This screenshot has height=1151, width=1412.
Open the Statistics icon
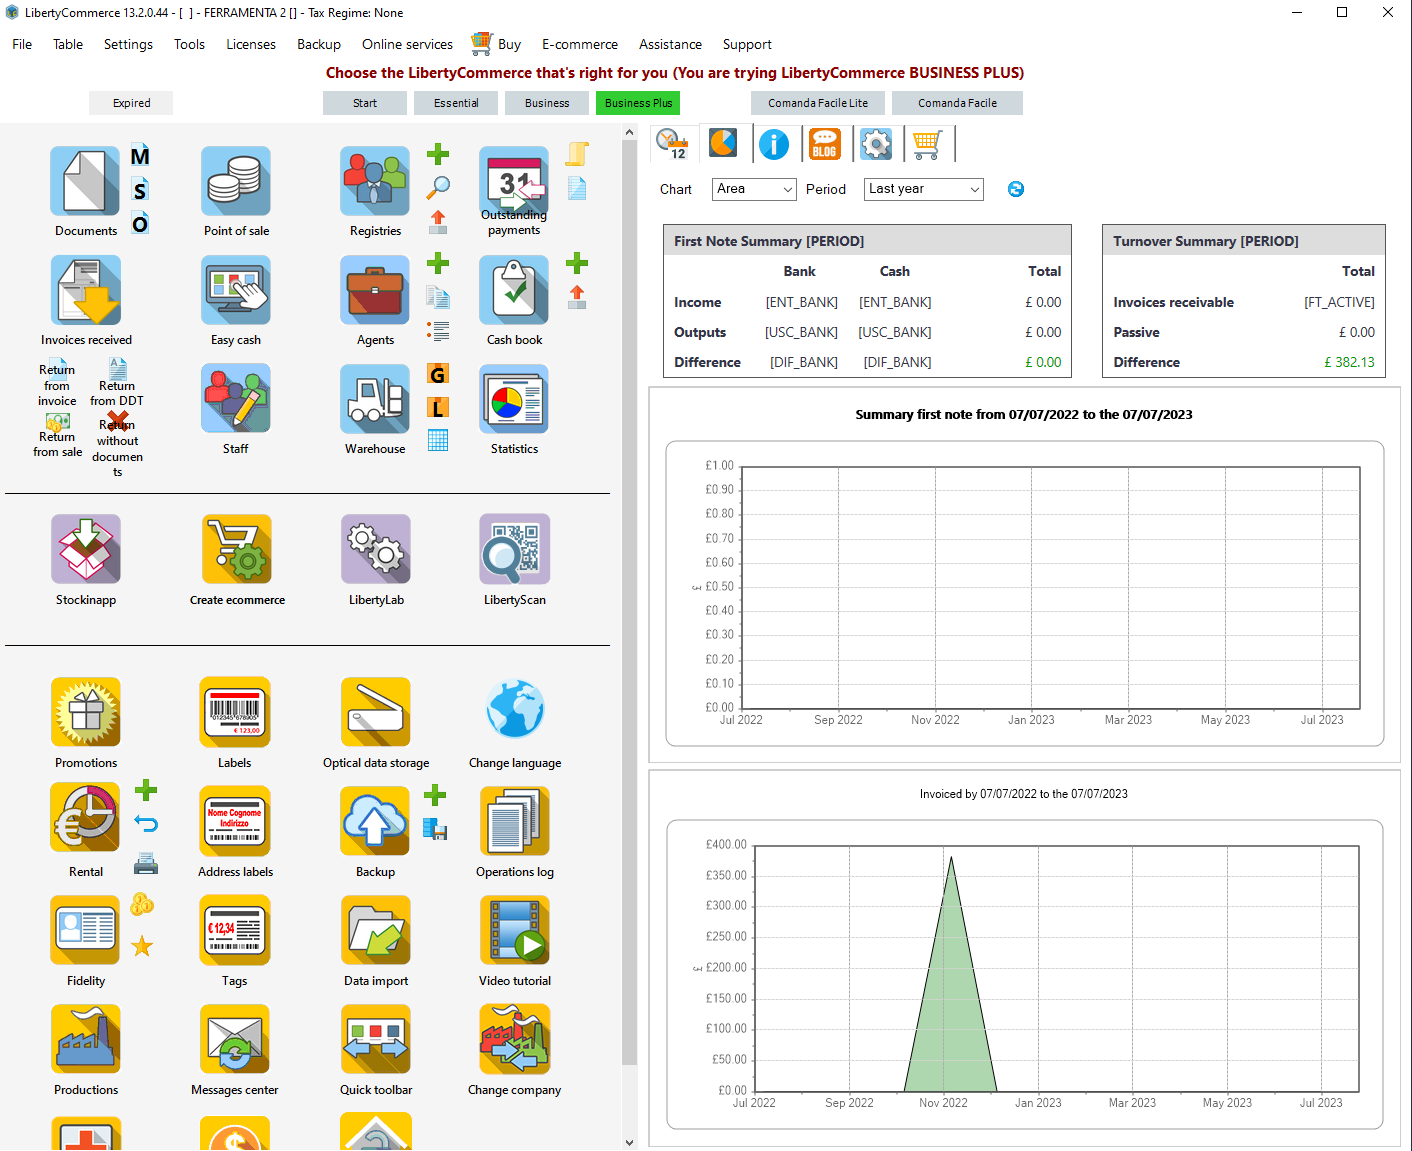click(514, 399)
